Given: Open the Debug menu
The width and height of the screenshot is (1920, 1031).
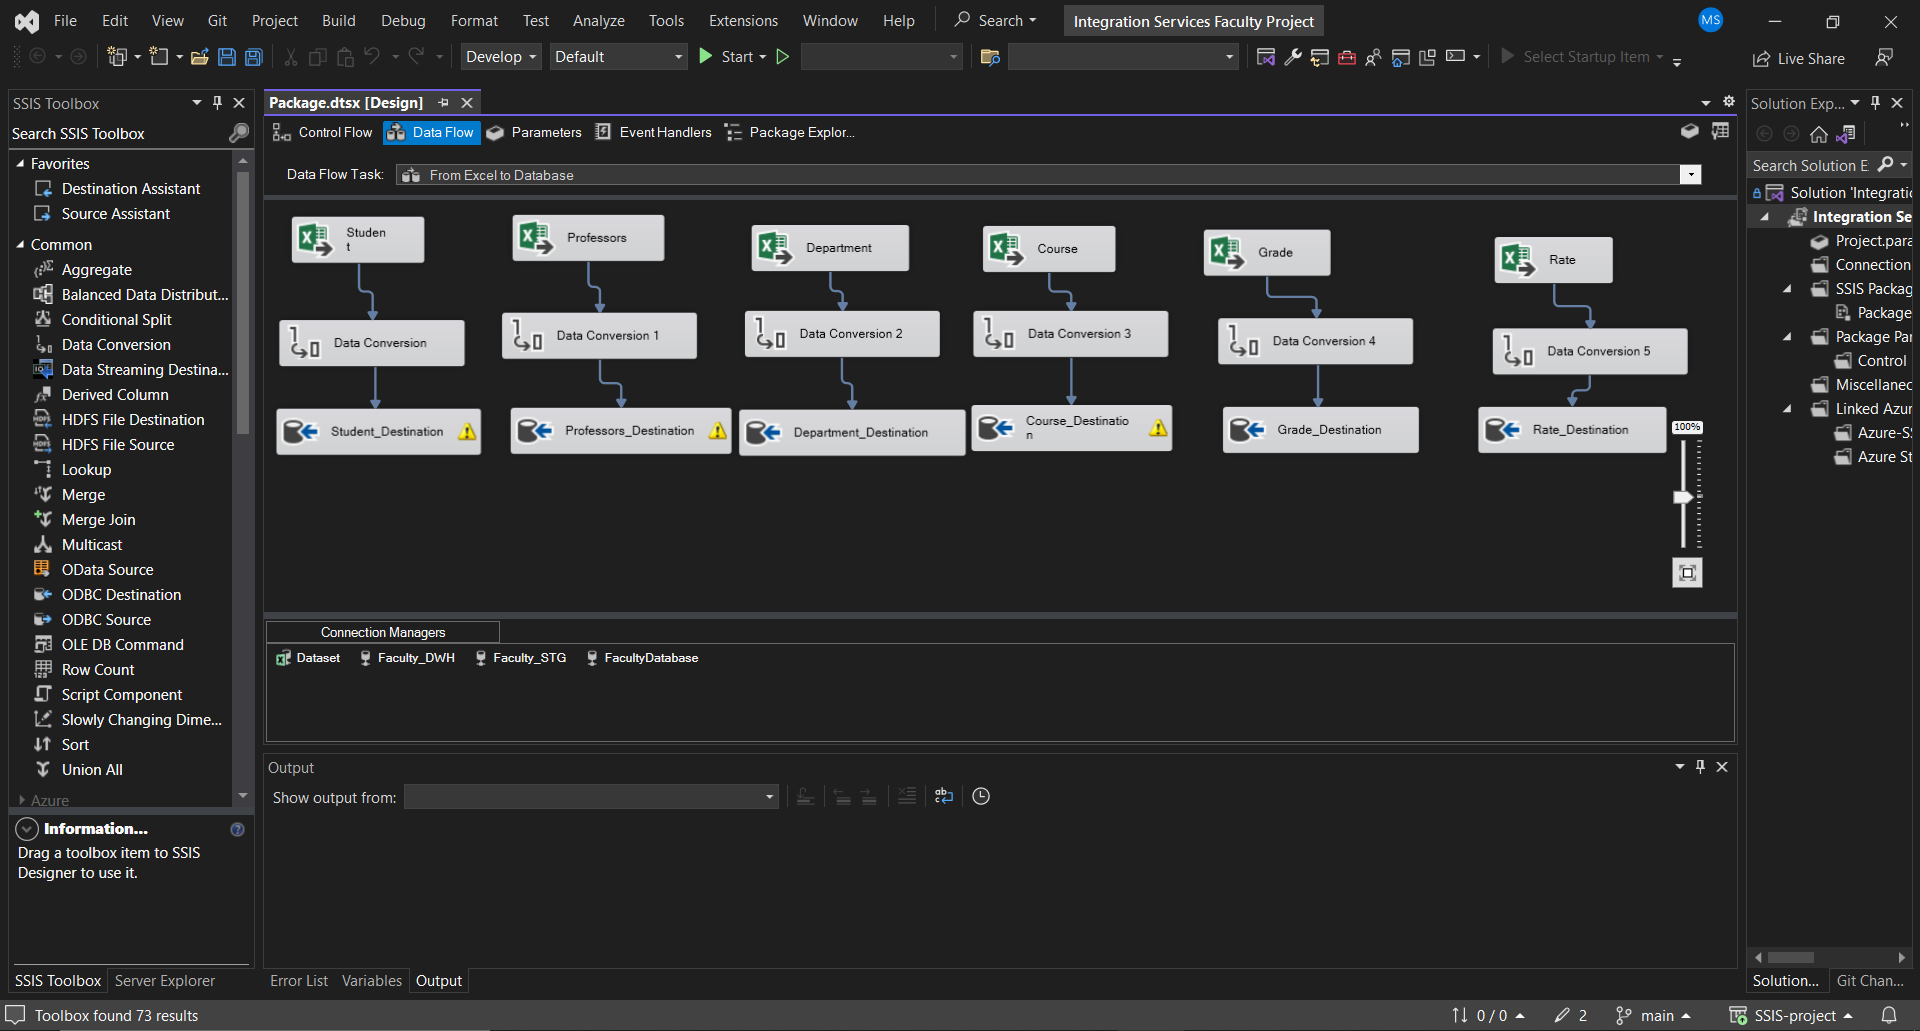Looking at the screenshot, I should point(403,20).
